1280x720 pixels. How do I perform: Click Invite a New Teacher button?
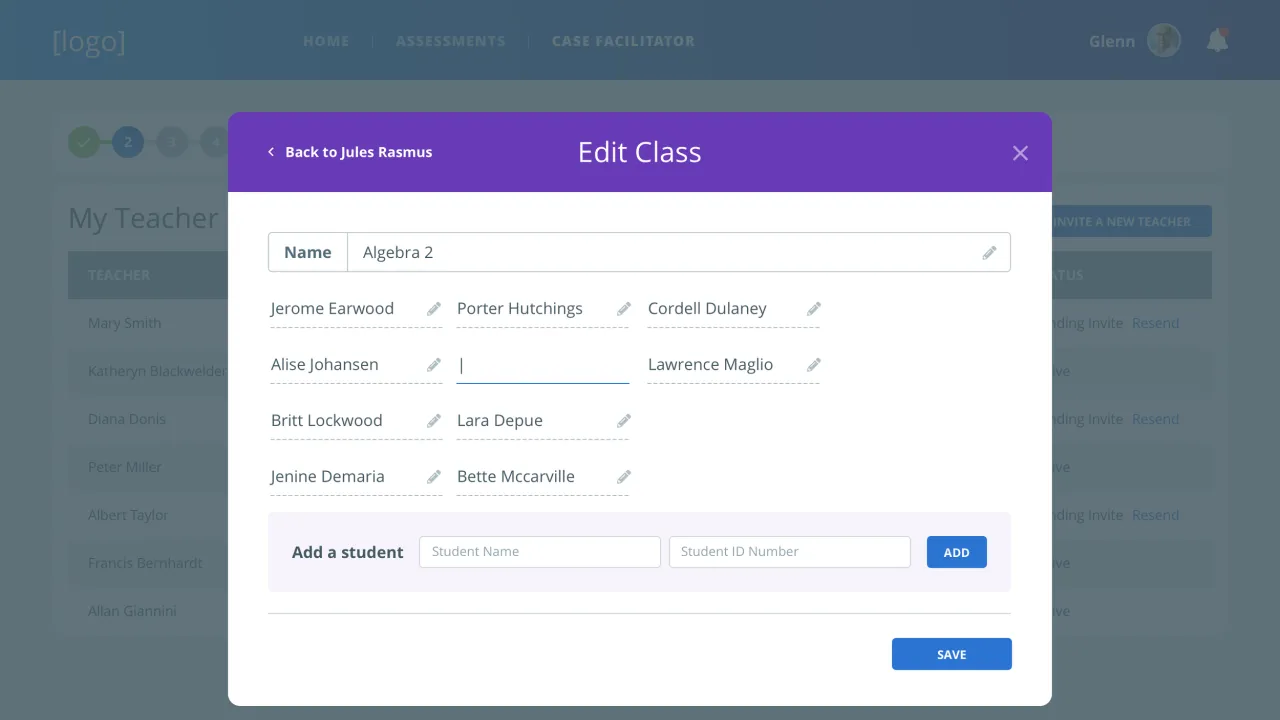coord(1132,222)
